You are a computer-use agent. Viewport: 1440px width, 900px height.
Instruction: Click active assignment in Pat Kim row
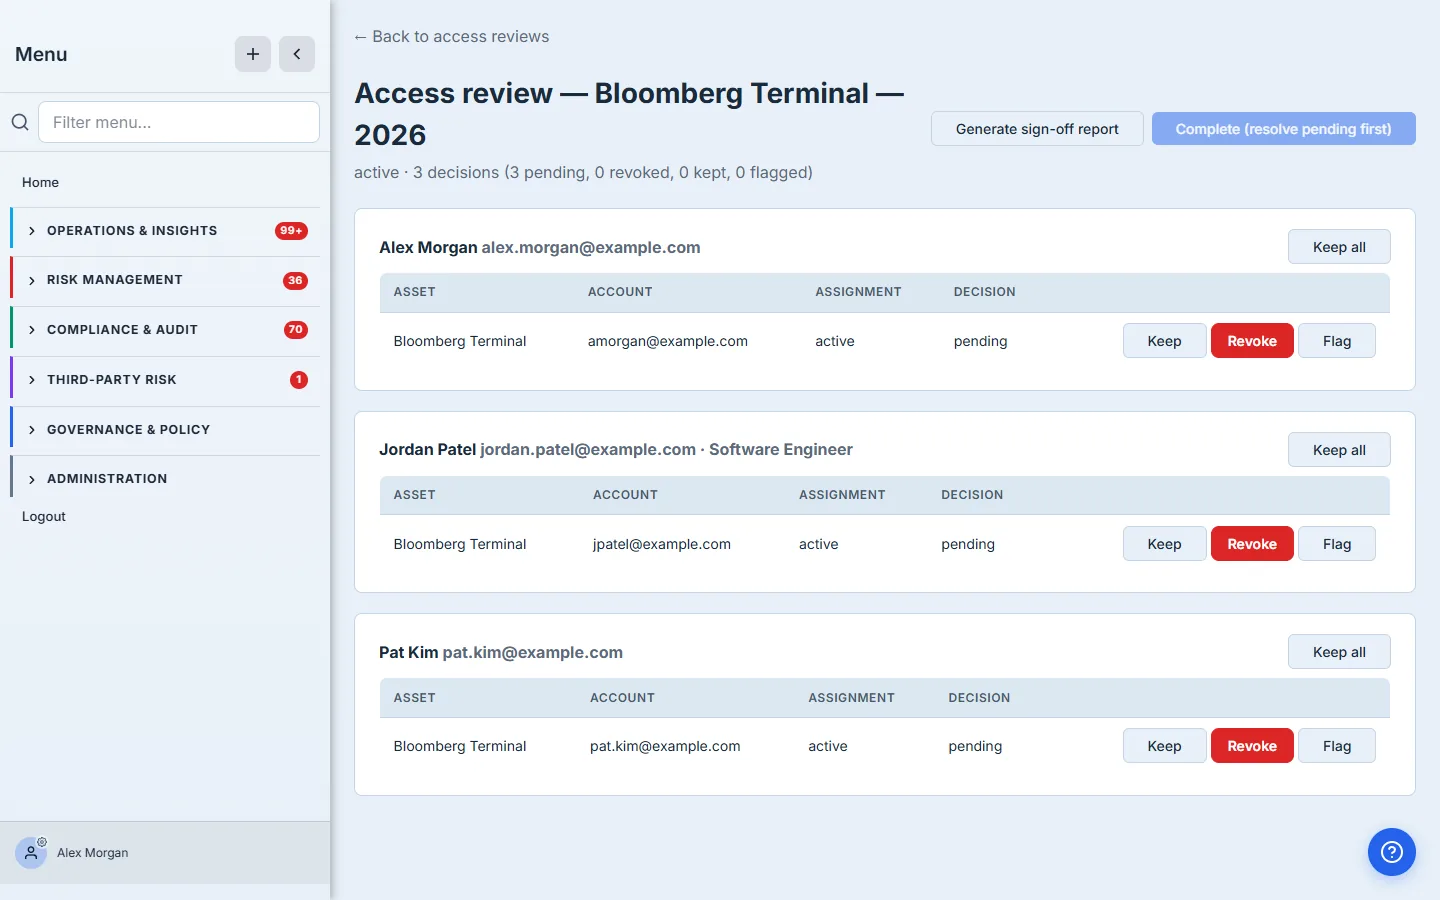pos(828,746)
